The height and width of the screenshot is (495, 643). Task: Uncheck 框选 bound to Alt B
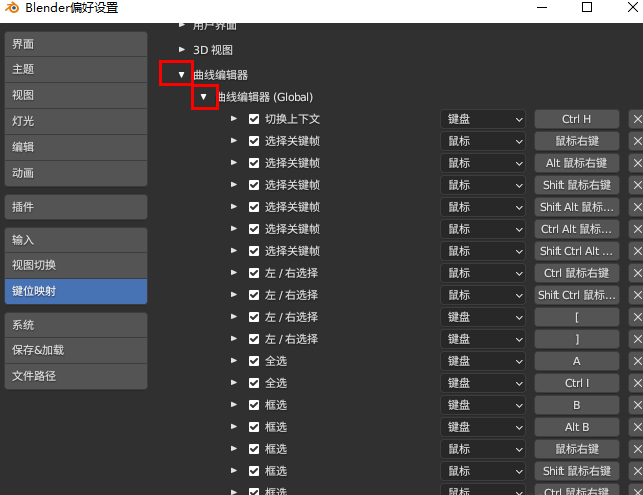coord(254,427)
